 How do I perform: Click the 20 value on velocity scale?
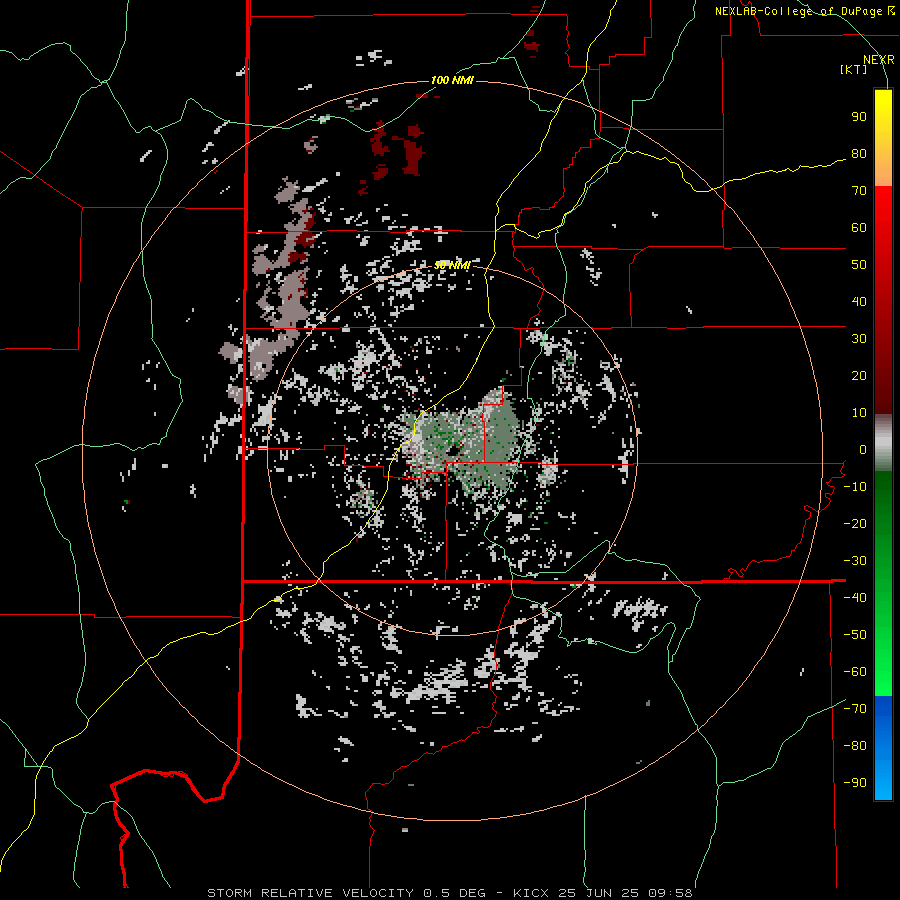pyautogui.click(x=859, y=376)
